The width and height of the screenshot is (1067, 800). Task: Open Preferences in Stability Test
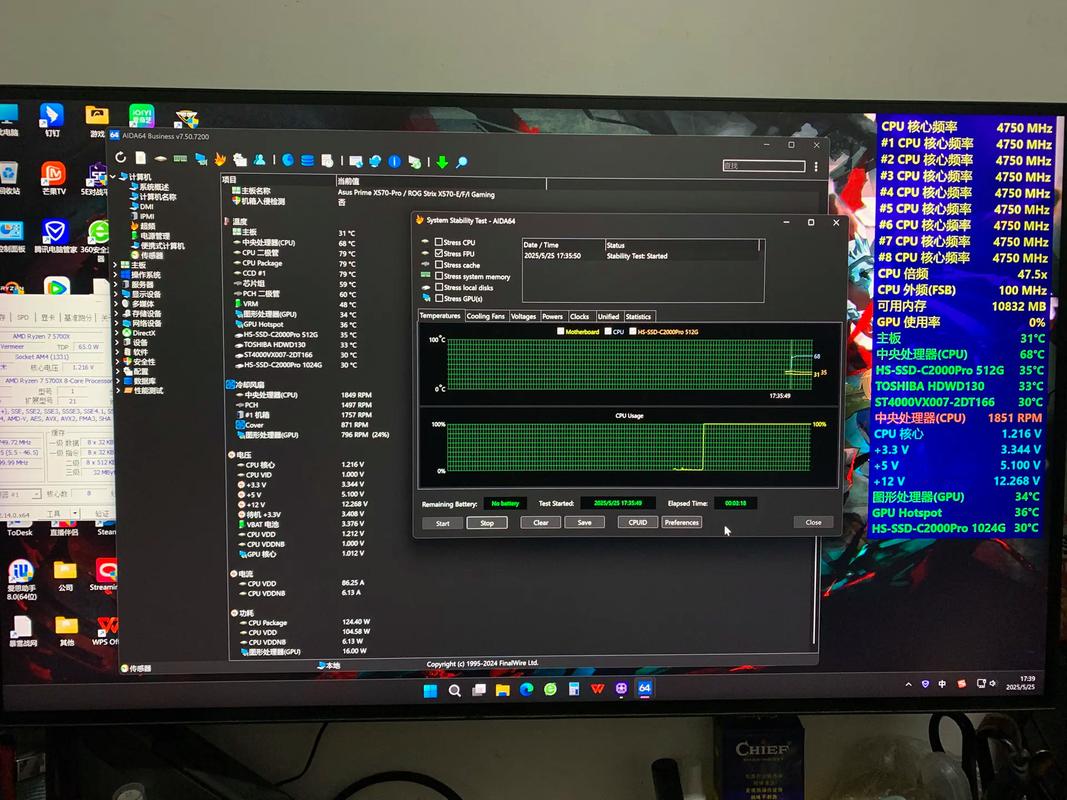pos(682,522)
